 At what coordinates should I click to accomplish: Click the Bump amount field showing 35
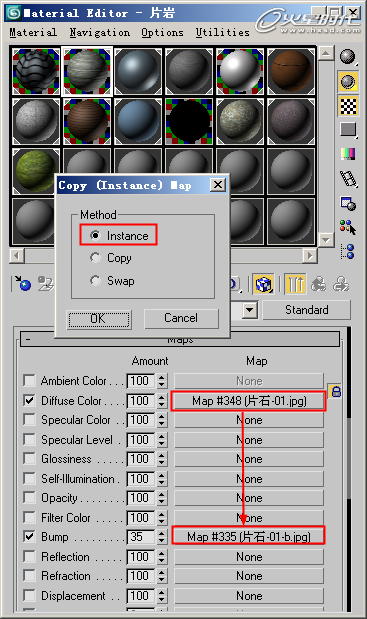tap(141, 537)
